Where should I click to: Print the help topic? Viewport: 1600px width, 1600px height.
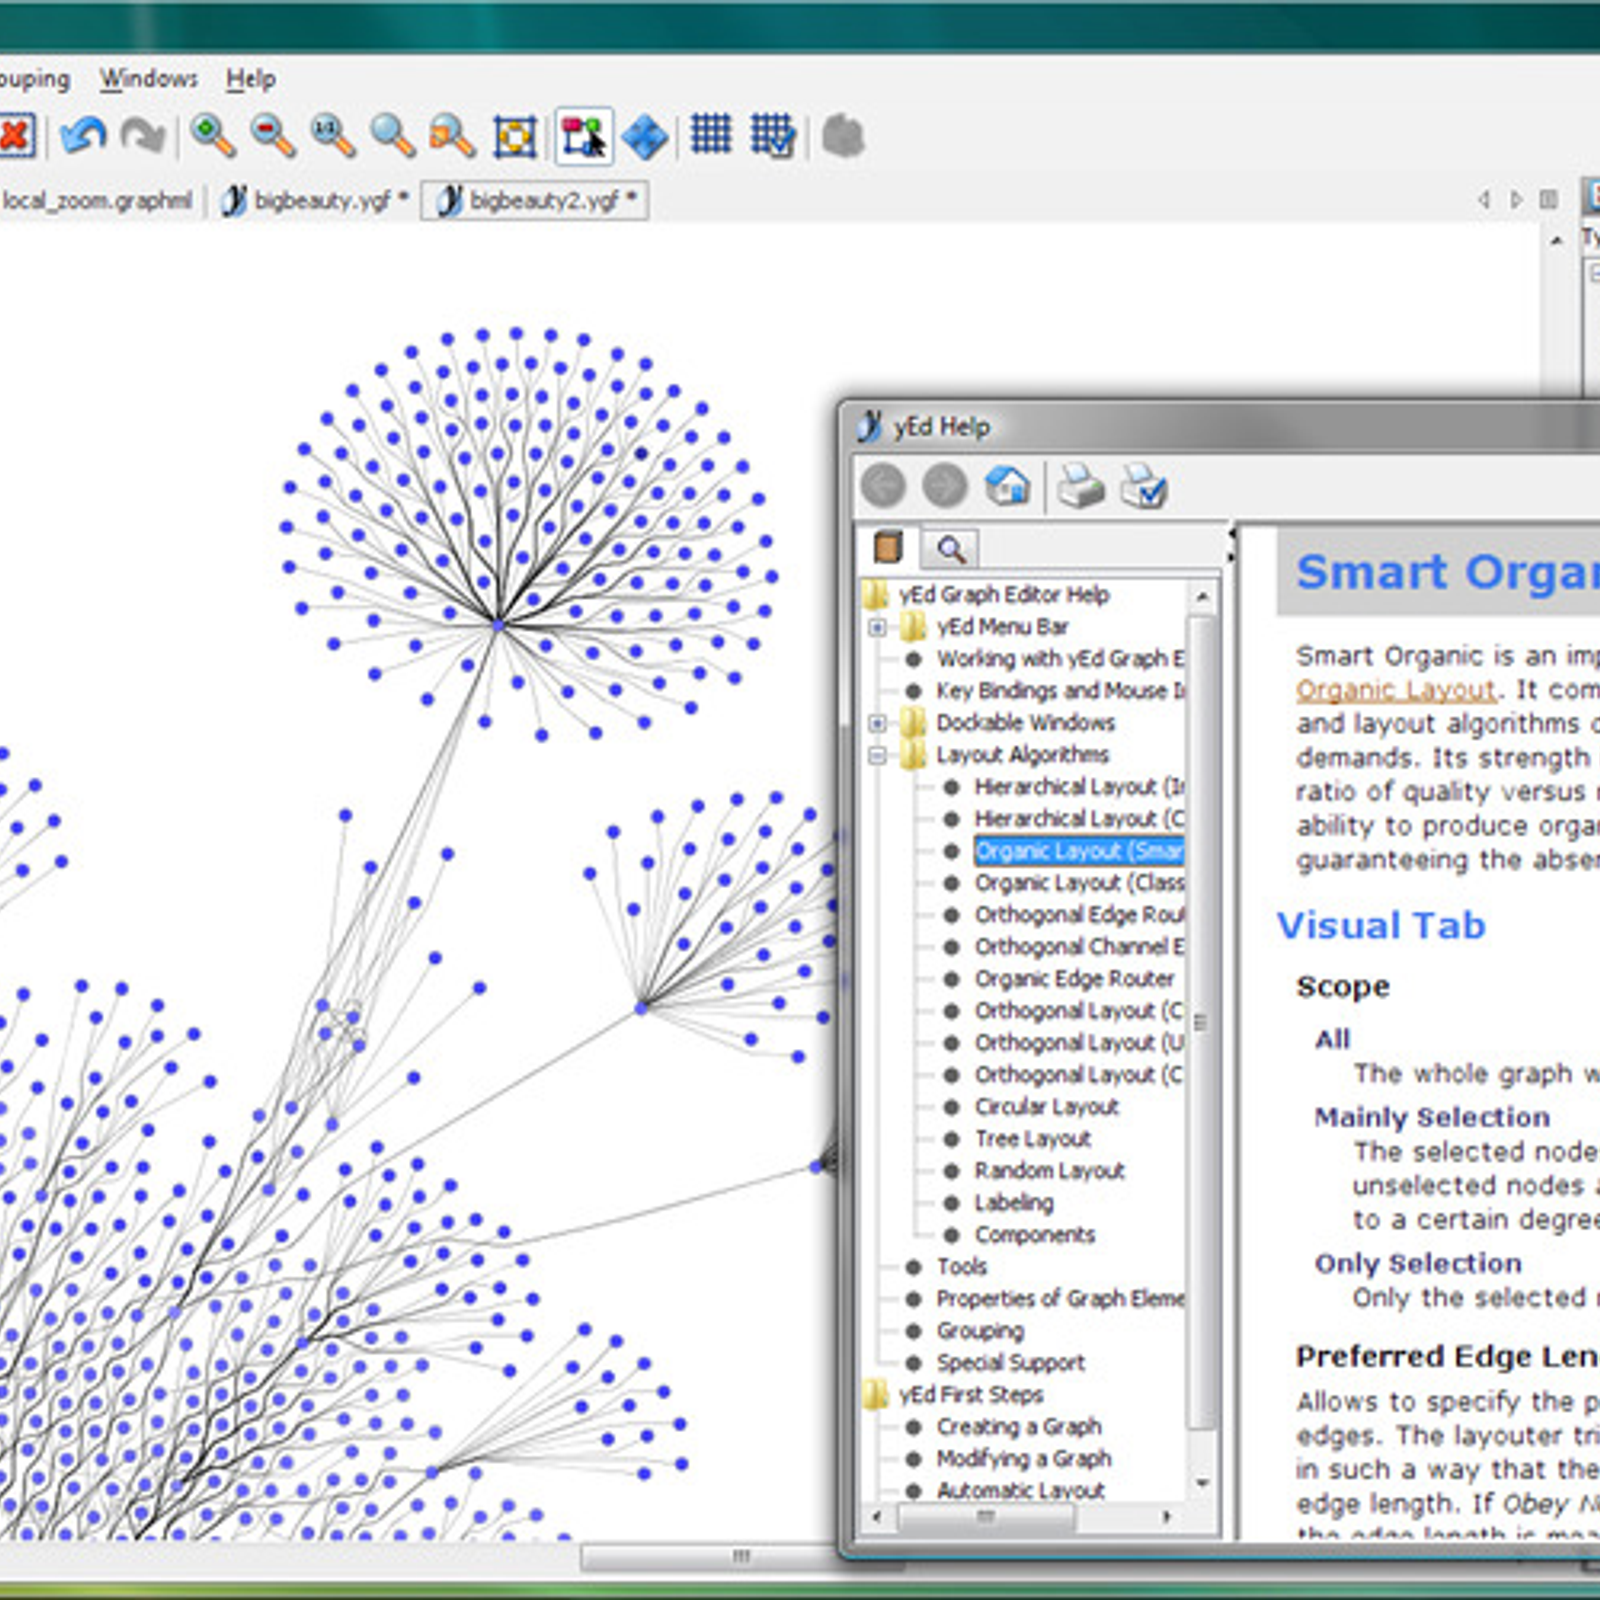1081,486
